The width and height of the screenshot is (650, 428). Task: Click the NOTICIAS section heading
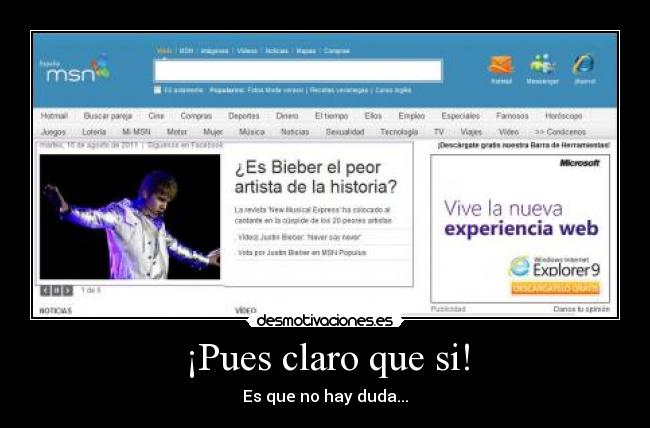pyautogui.click(x=56, y=311)
